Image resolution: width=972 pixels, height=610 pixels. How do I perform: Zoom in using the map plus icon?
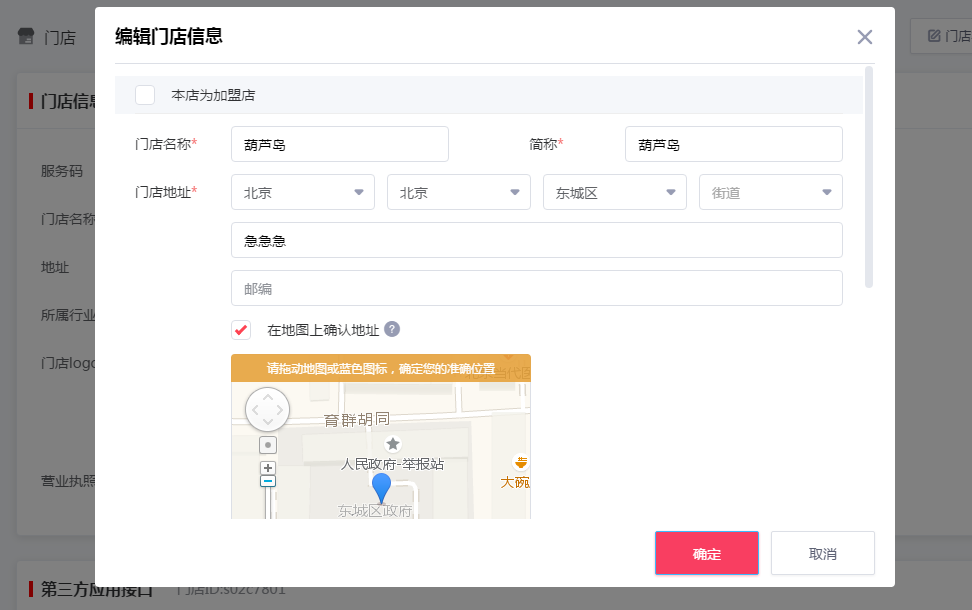click(x=267, y=466)
